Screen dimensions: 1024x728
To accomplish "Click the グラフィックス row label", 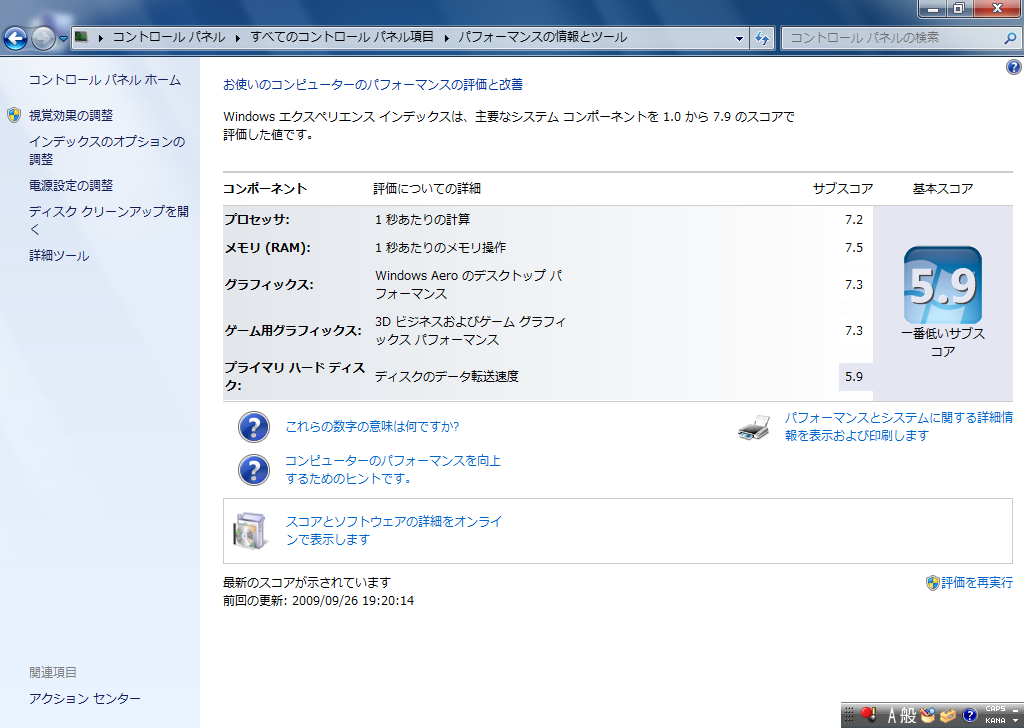I will pos(269,285).
